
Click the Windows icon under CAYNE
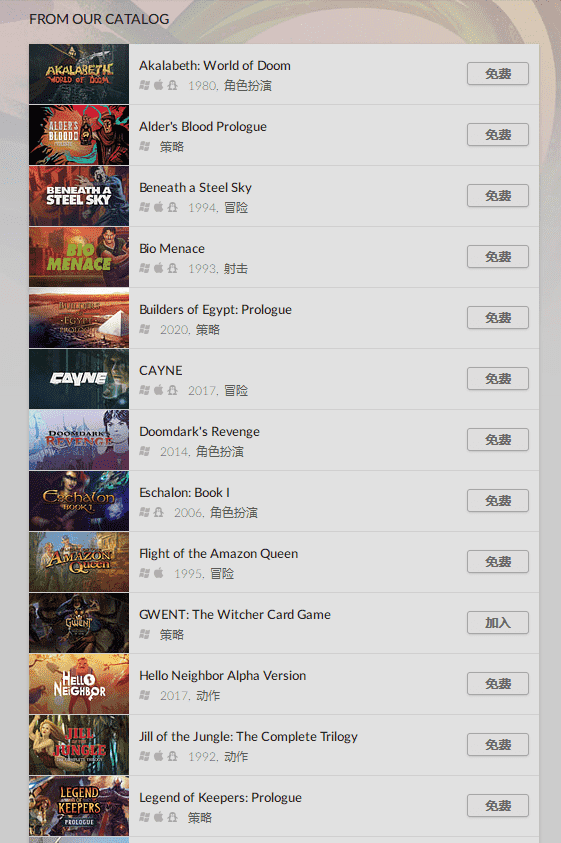144,390
